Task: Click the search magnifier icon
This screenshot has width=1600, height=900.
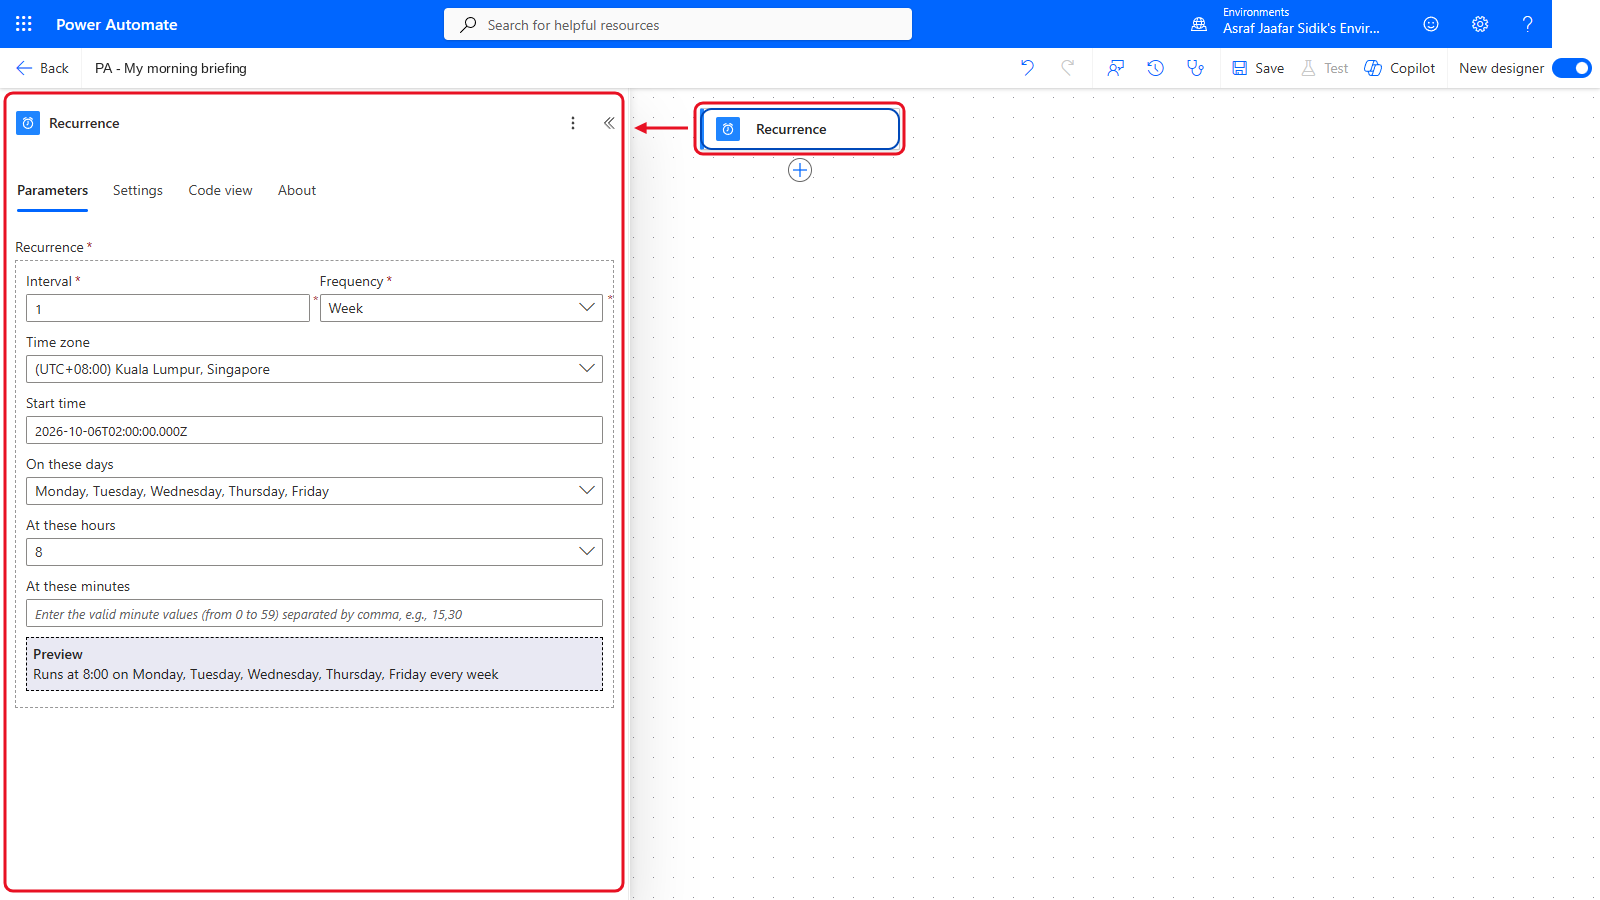Action: 468,24
